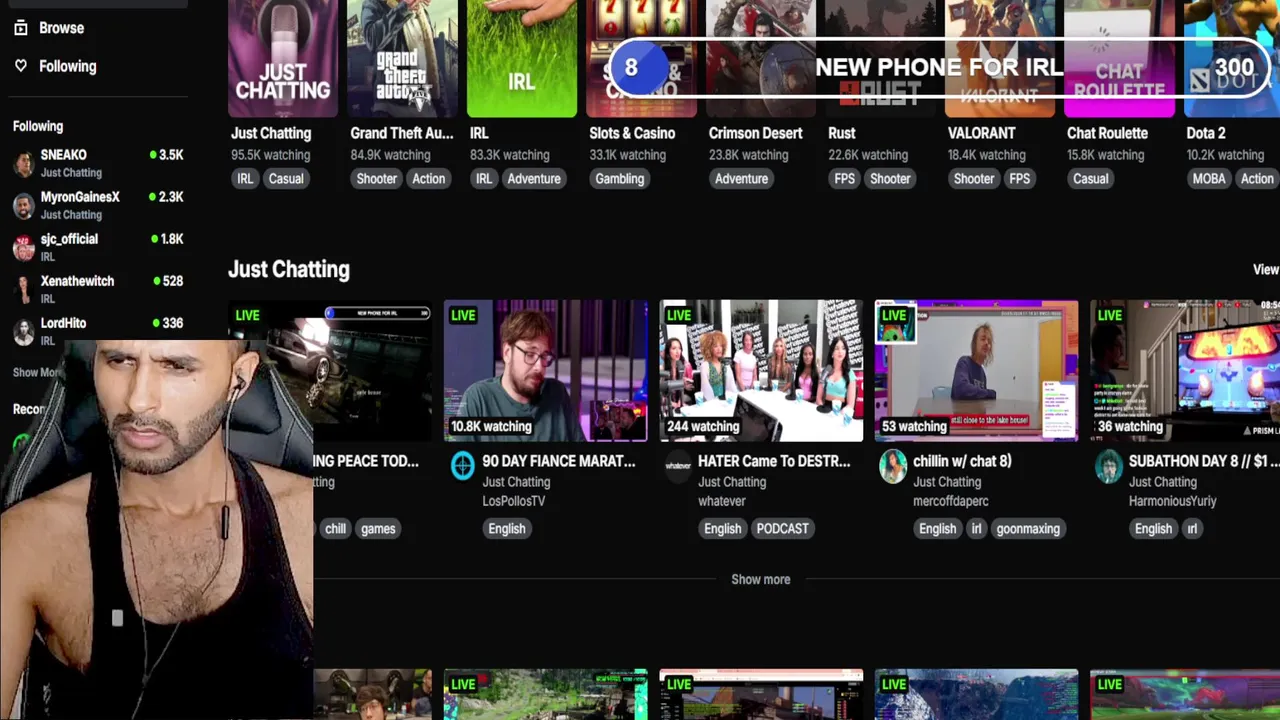The height and width of the screenshot is (720, 1280).
Task: Select the MOBA tag under Dota 2
Action: [1209, 179]
